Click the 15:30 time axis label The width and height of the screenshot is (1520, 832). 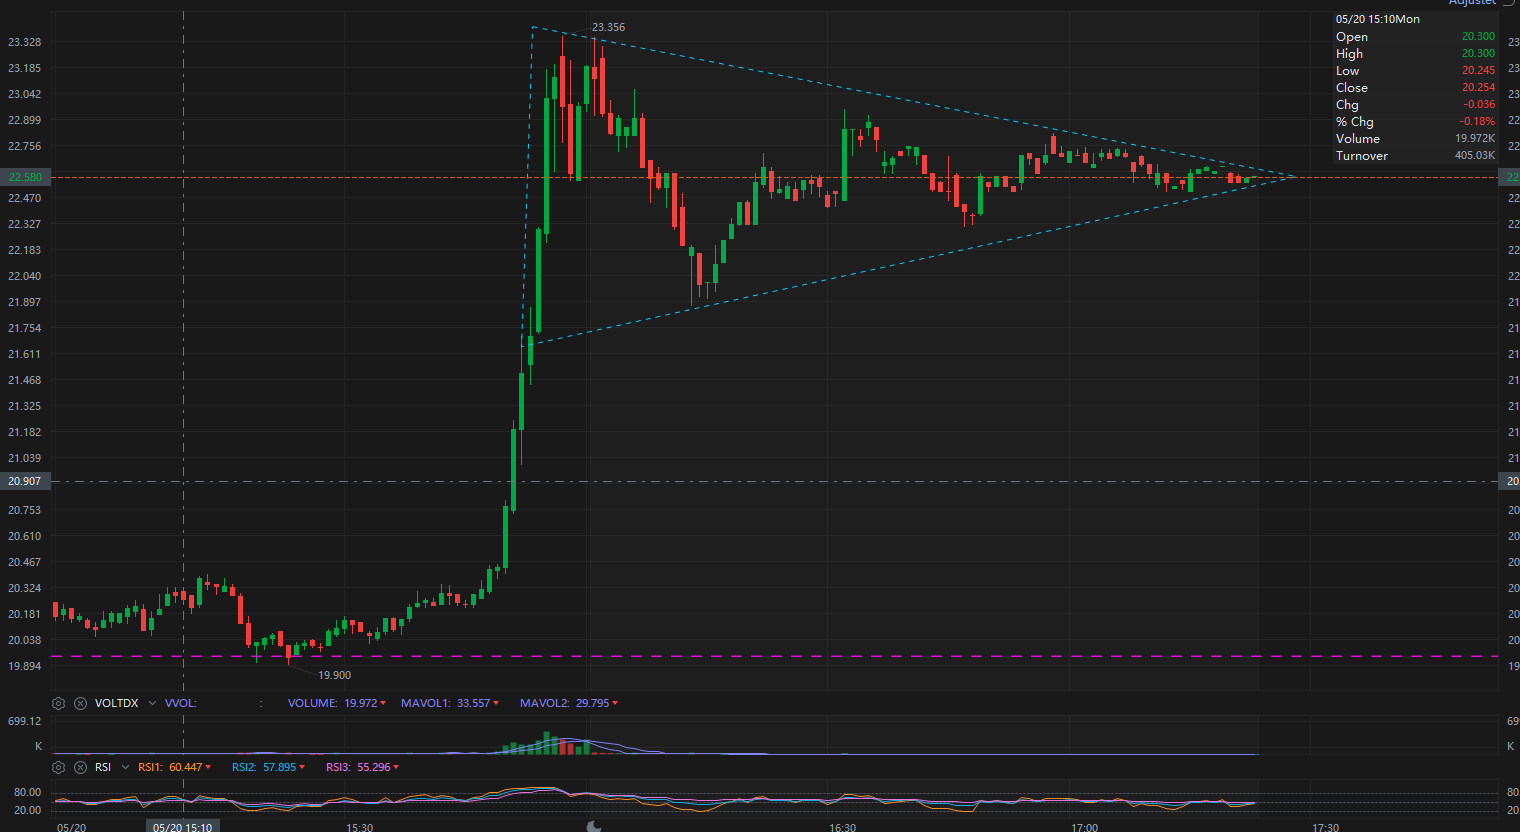359,827
